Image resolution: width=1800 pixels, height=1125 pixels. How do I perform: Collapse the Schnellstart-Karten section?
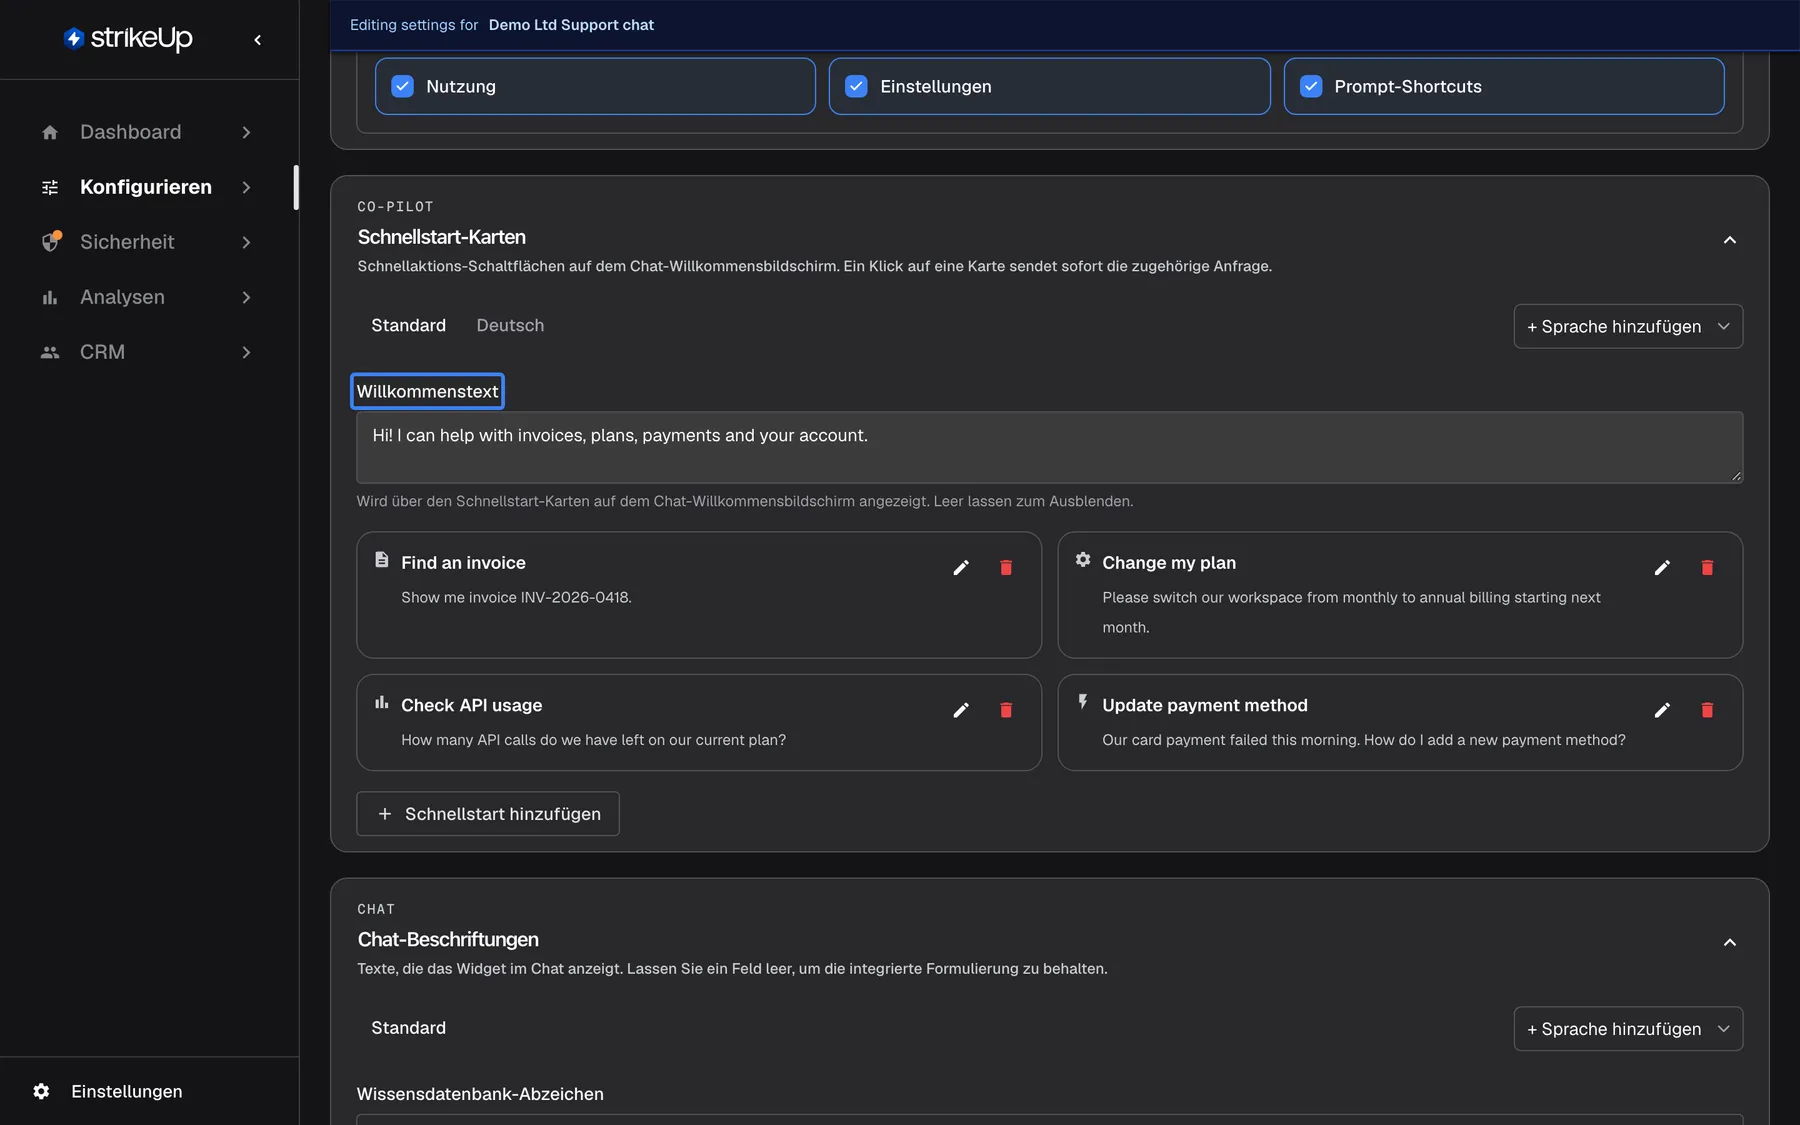[1730, 240]
